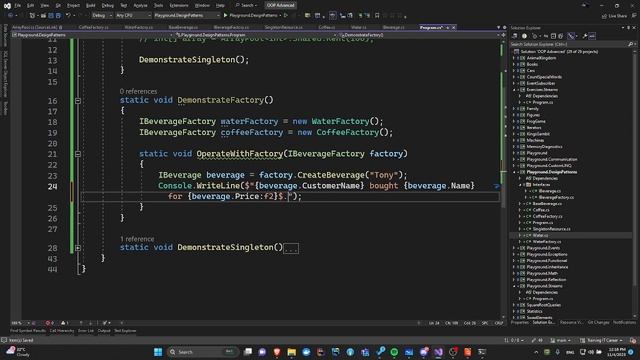This screenshot has height=360, width=640.
Task: Click the Save file toolbar icon
Action: point(51,16)
